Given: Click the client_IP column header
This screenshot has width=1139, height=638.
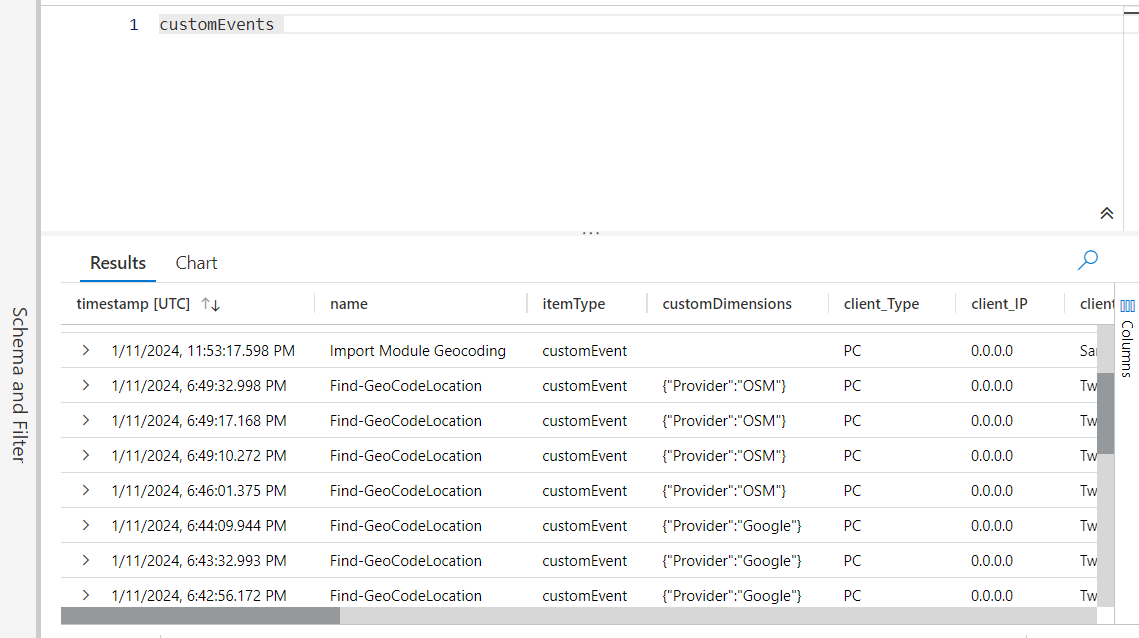Looking at the screenshot, I should coord(999,304).
